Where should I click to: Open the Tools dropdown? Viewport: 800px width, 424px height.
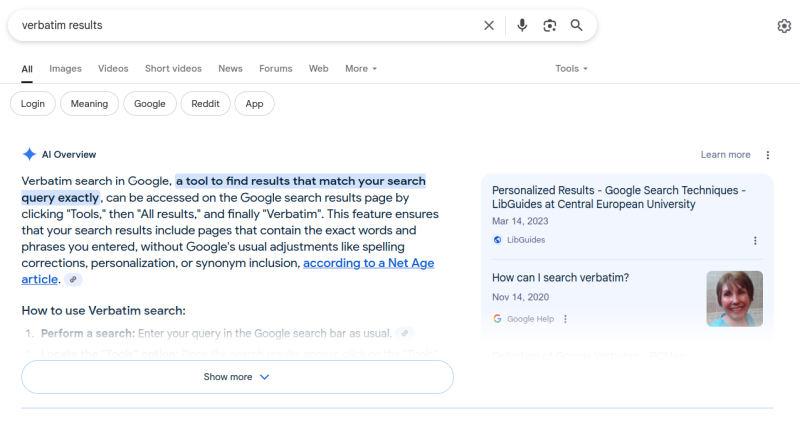coord(571,68)
